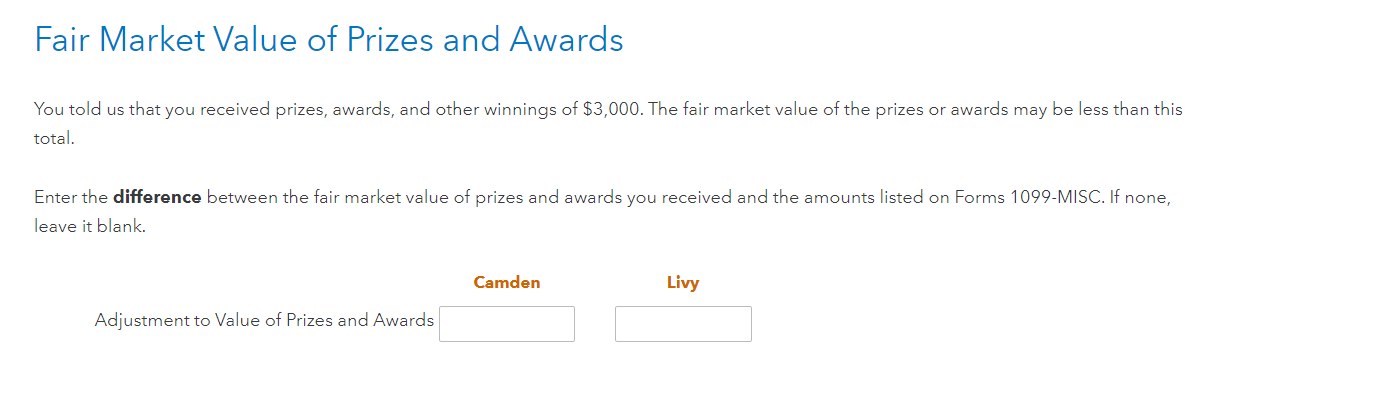Click "Awards" at the end of the heading
Screen dimensions: 1389x418
[567, 40]
